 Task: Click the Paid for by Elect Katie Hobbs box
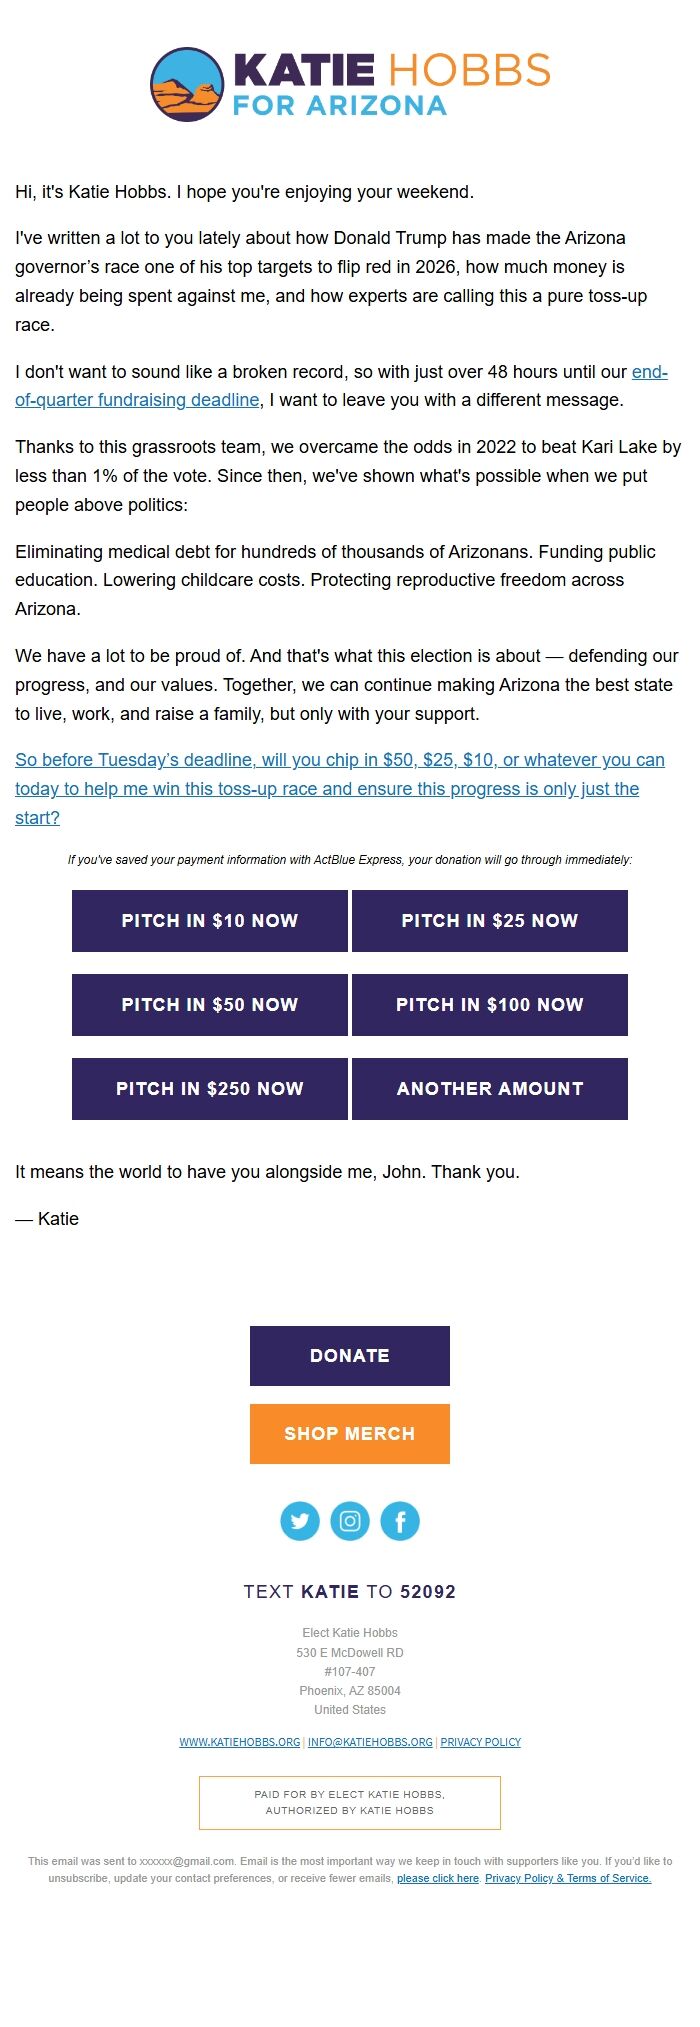coord(350,1802)
